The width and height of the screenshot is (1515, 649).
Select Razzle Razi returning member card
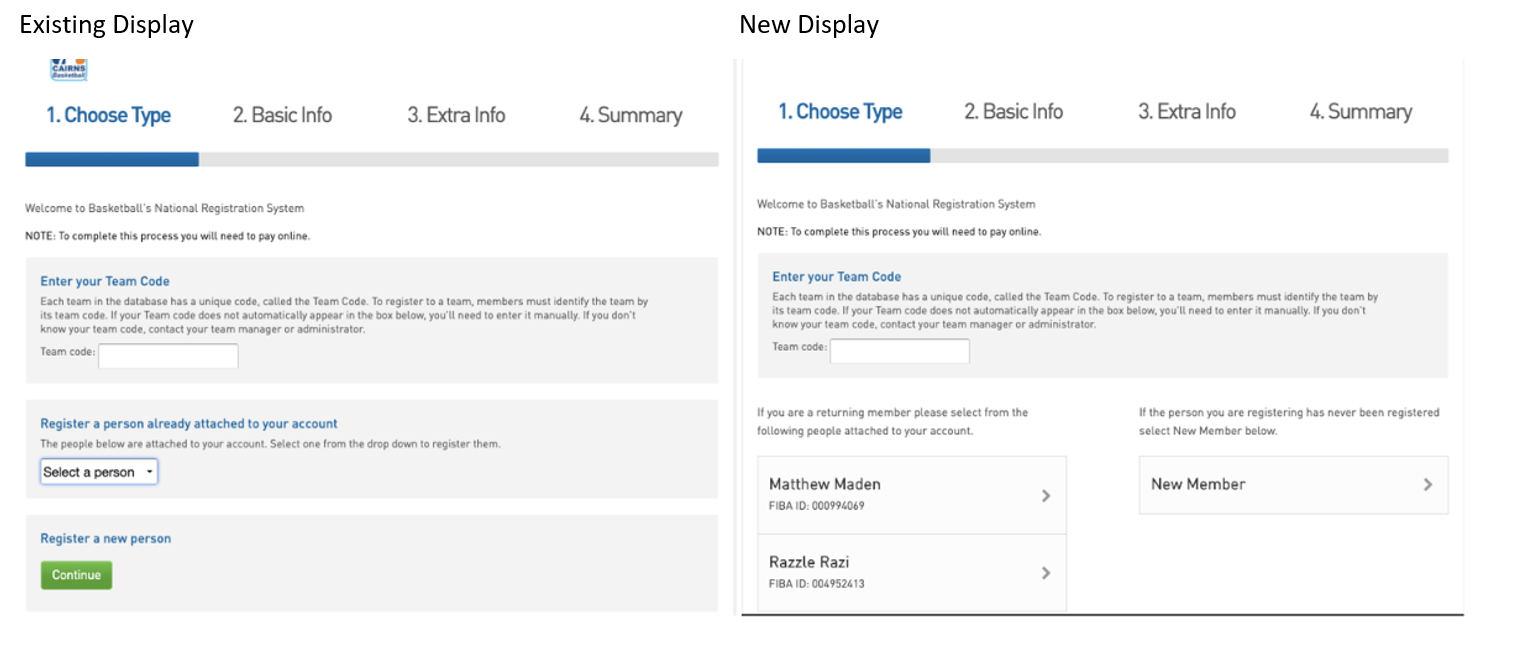[900, 572]
